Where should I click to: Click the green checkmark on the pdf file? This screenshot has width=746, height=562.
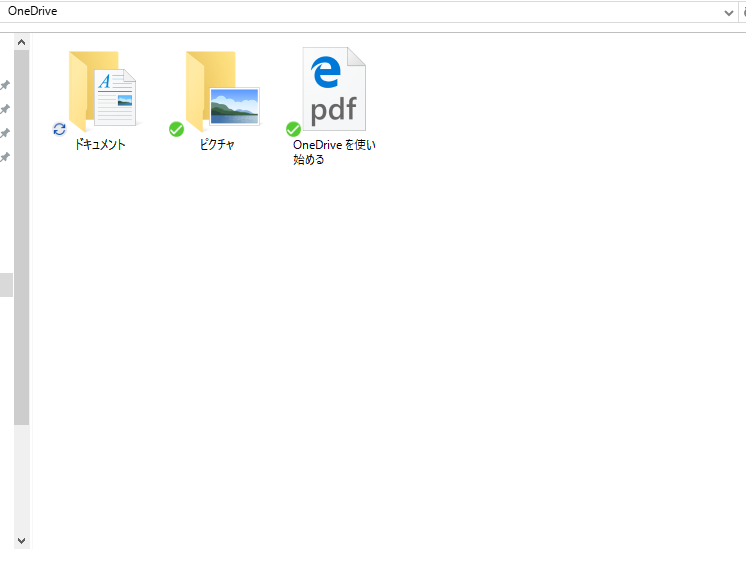pyautogui.click(x=294, y=129)
